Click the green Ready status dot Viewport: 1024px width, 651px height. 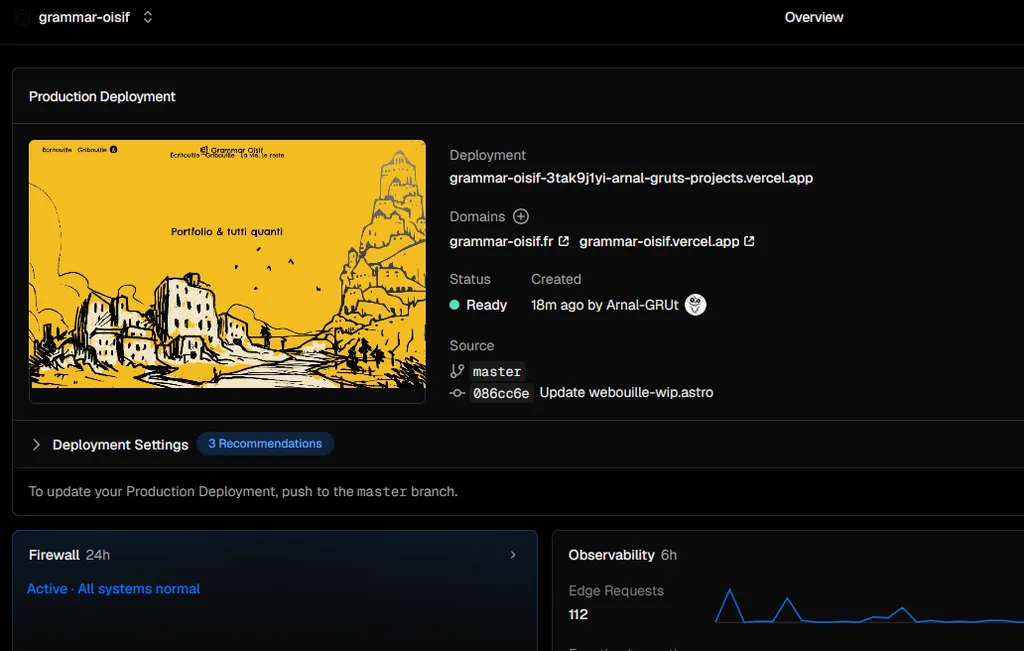point(455,305)
